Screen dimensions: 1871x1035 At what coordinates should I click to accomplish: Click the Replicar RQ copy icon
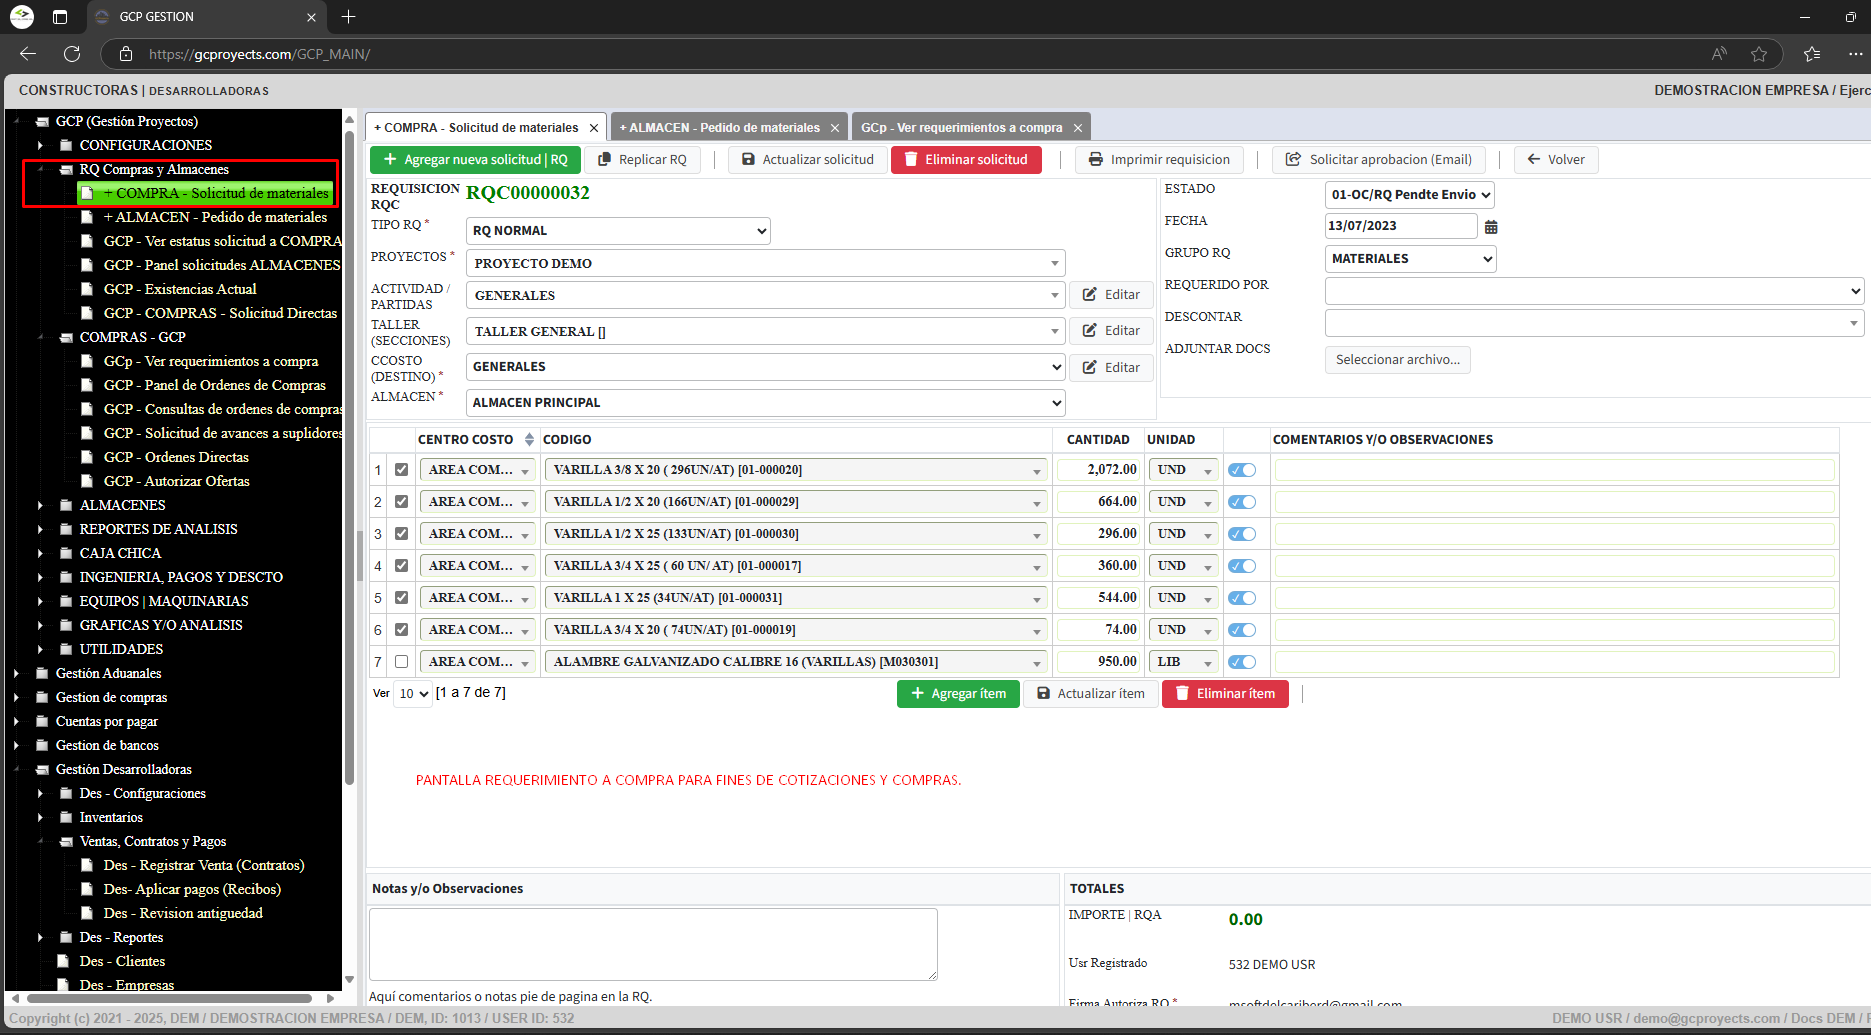[x=604, y=160]
